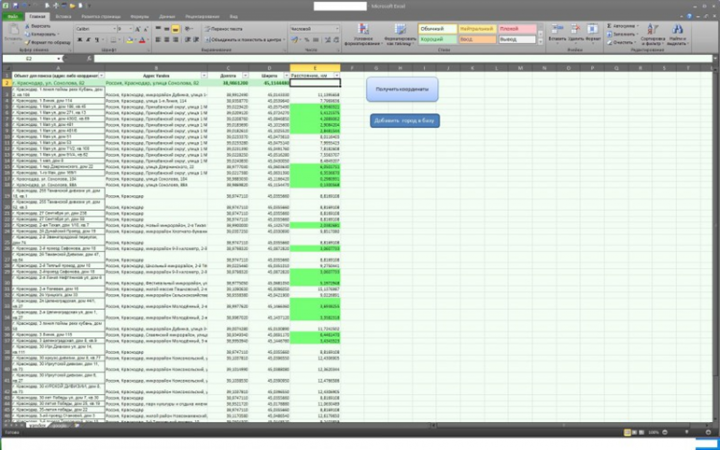Expand Объединить и поместить в центре options

284,40
